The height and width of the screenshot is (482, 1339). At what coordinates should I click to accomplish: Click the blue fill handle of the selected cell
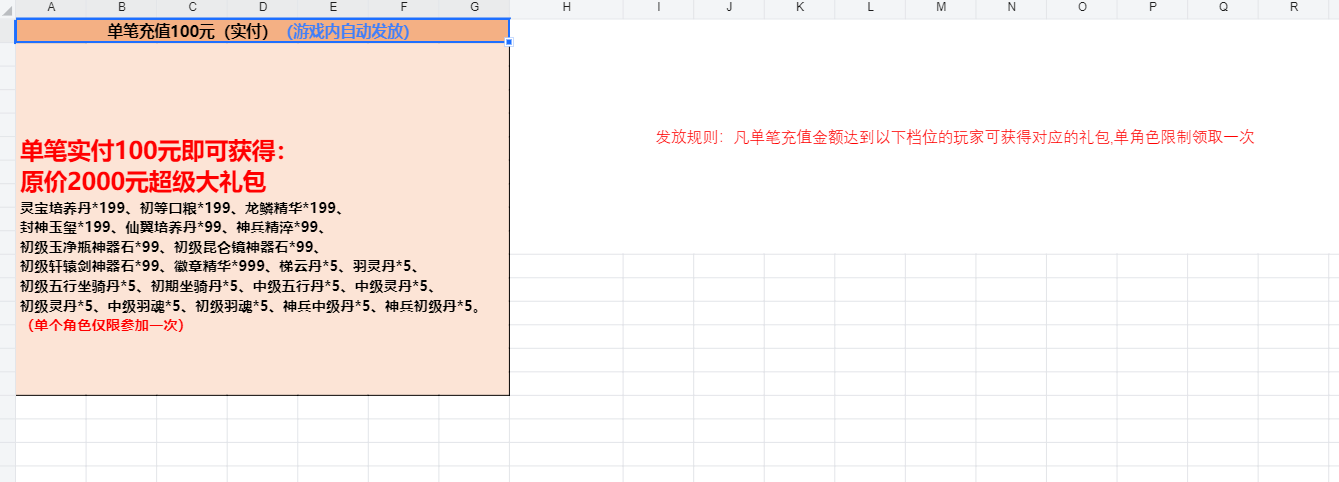coord(509,43)
